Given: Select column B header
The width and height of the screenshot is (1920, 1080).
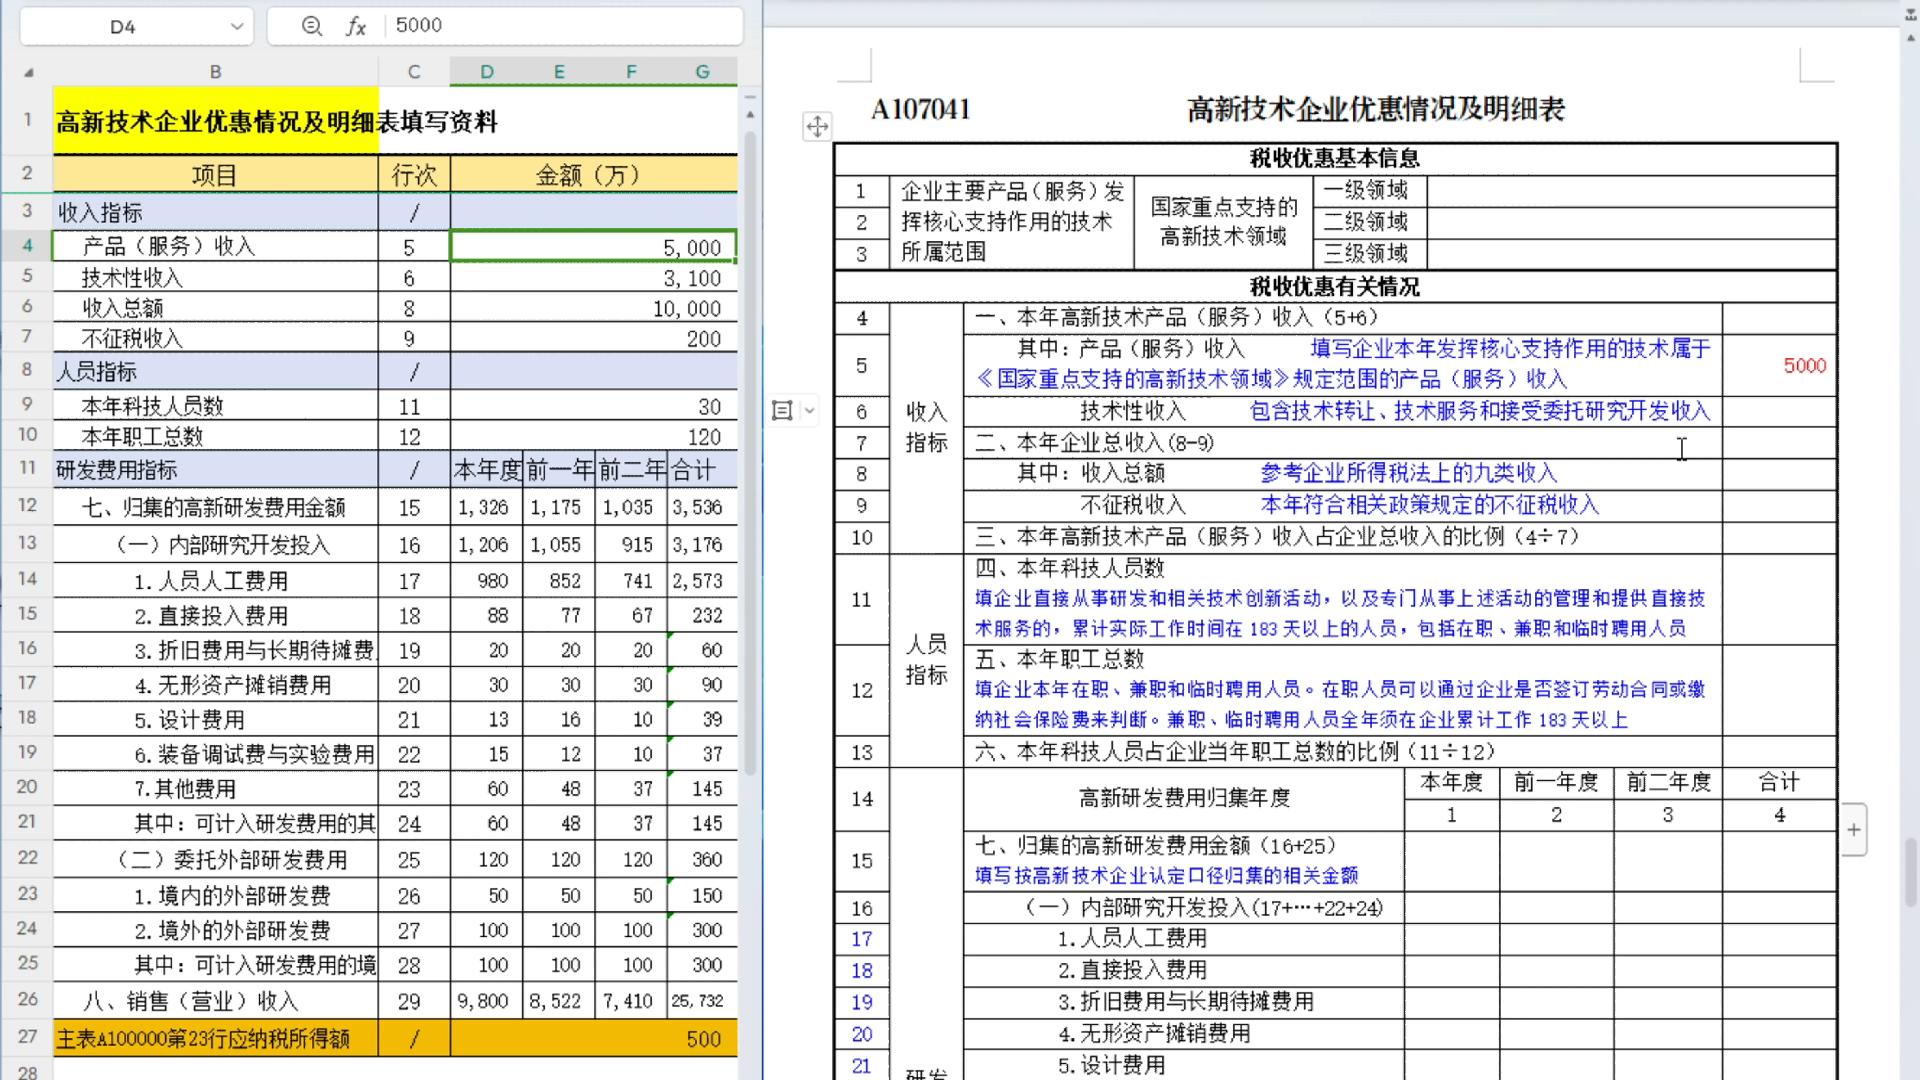Looking at the screenshot, I should (215, 72).
